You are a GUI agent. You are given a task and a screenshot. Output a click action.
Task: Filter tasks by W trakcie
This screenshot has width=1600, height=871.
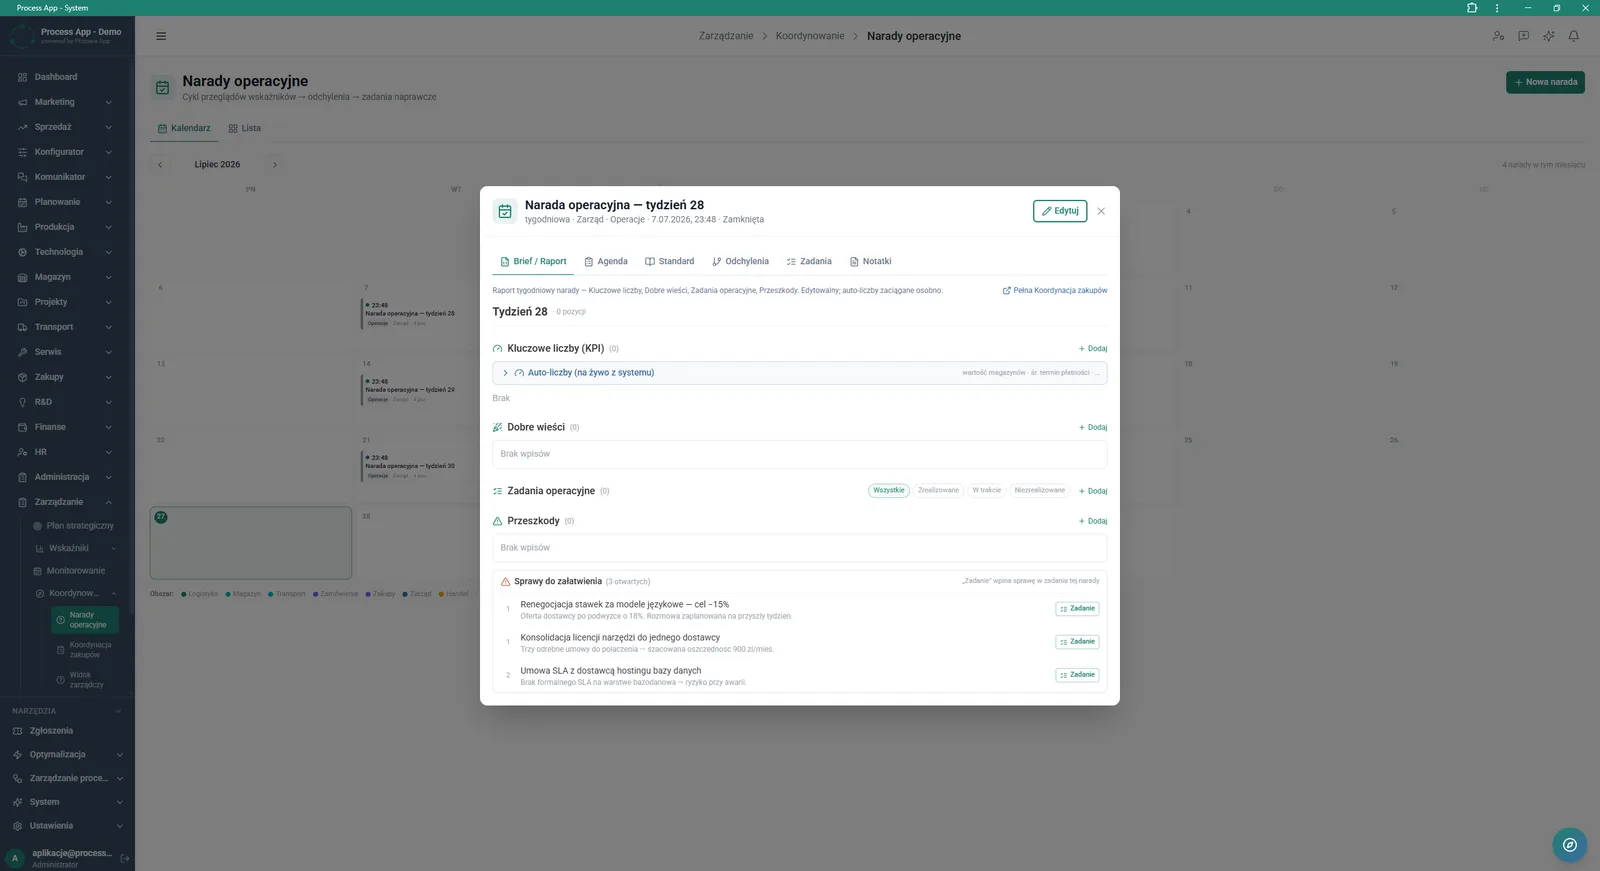pyautogui.click(x=987, y=491)
